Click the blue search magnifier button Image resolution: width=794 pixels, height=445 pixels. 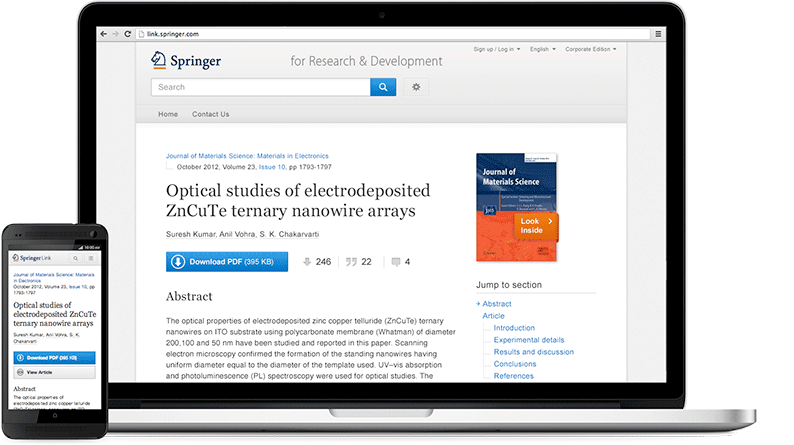(383, 87)
